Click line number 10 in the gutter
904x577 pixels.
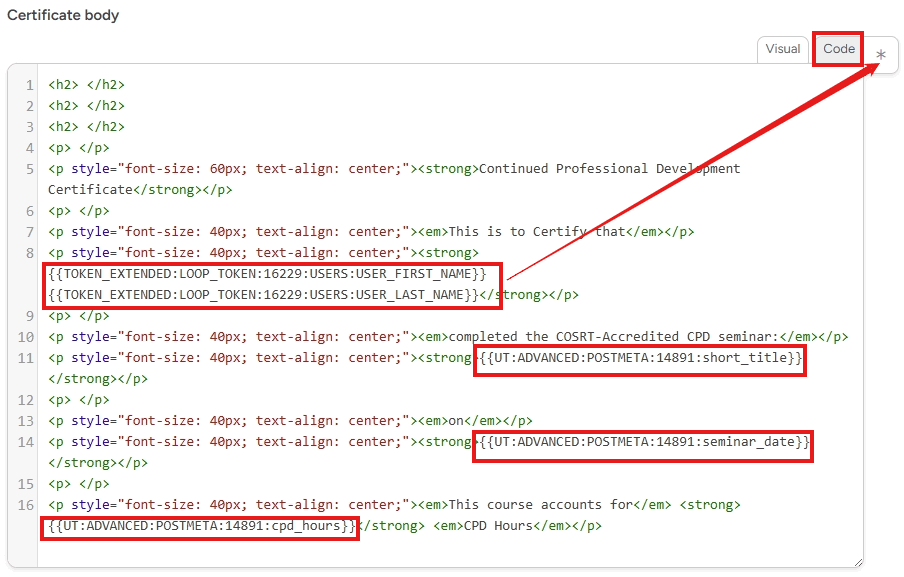[26, 337]
